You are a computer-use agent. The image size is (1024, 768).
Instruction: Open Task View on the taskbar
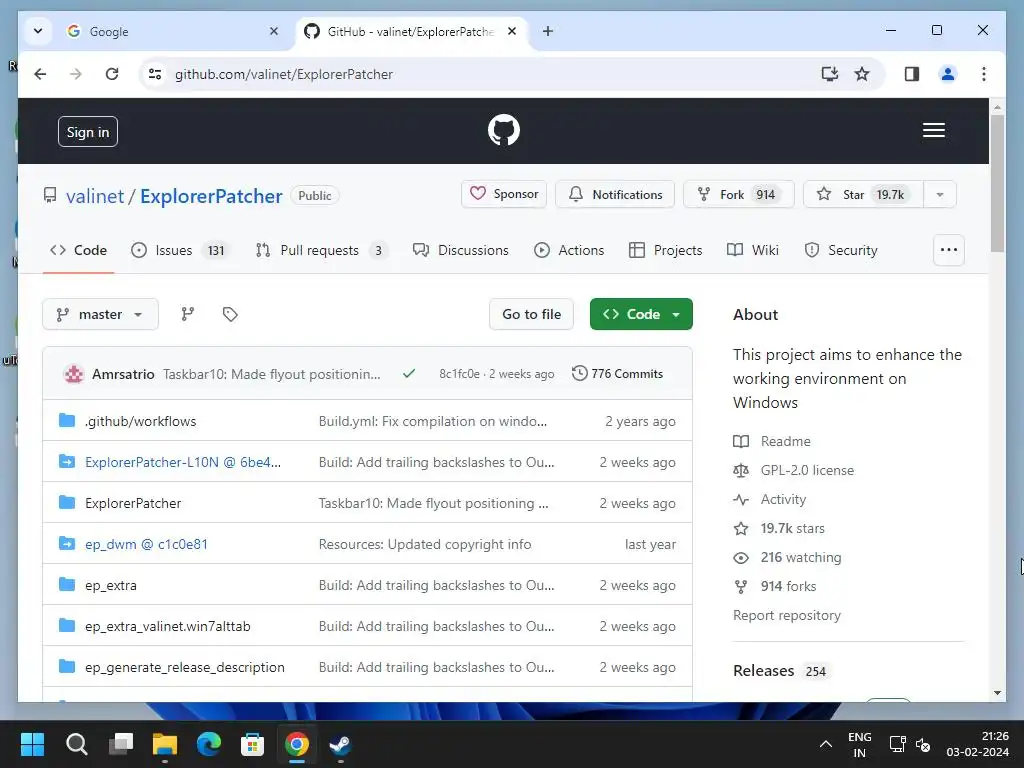point(121,744)
